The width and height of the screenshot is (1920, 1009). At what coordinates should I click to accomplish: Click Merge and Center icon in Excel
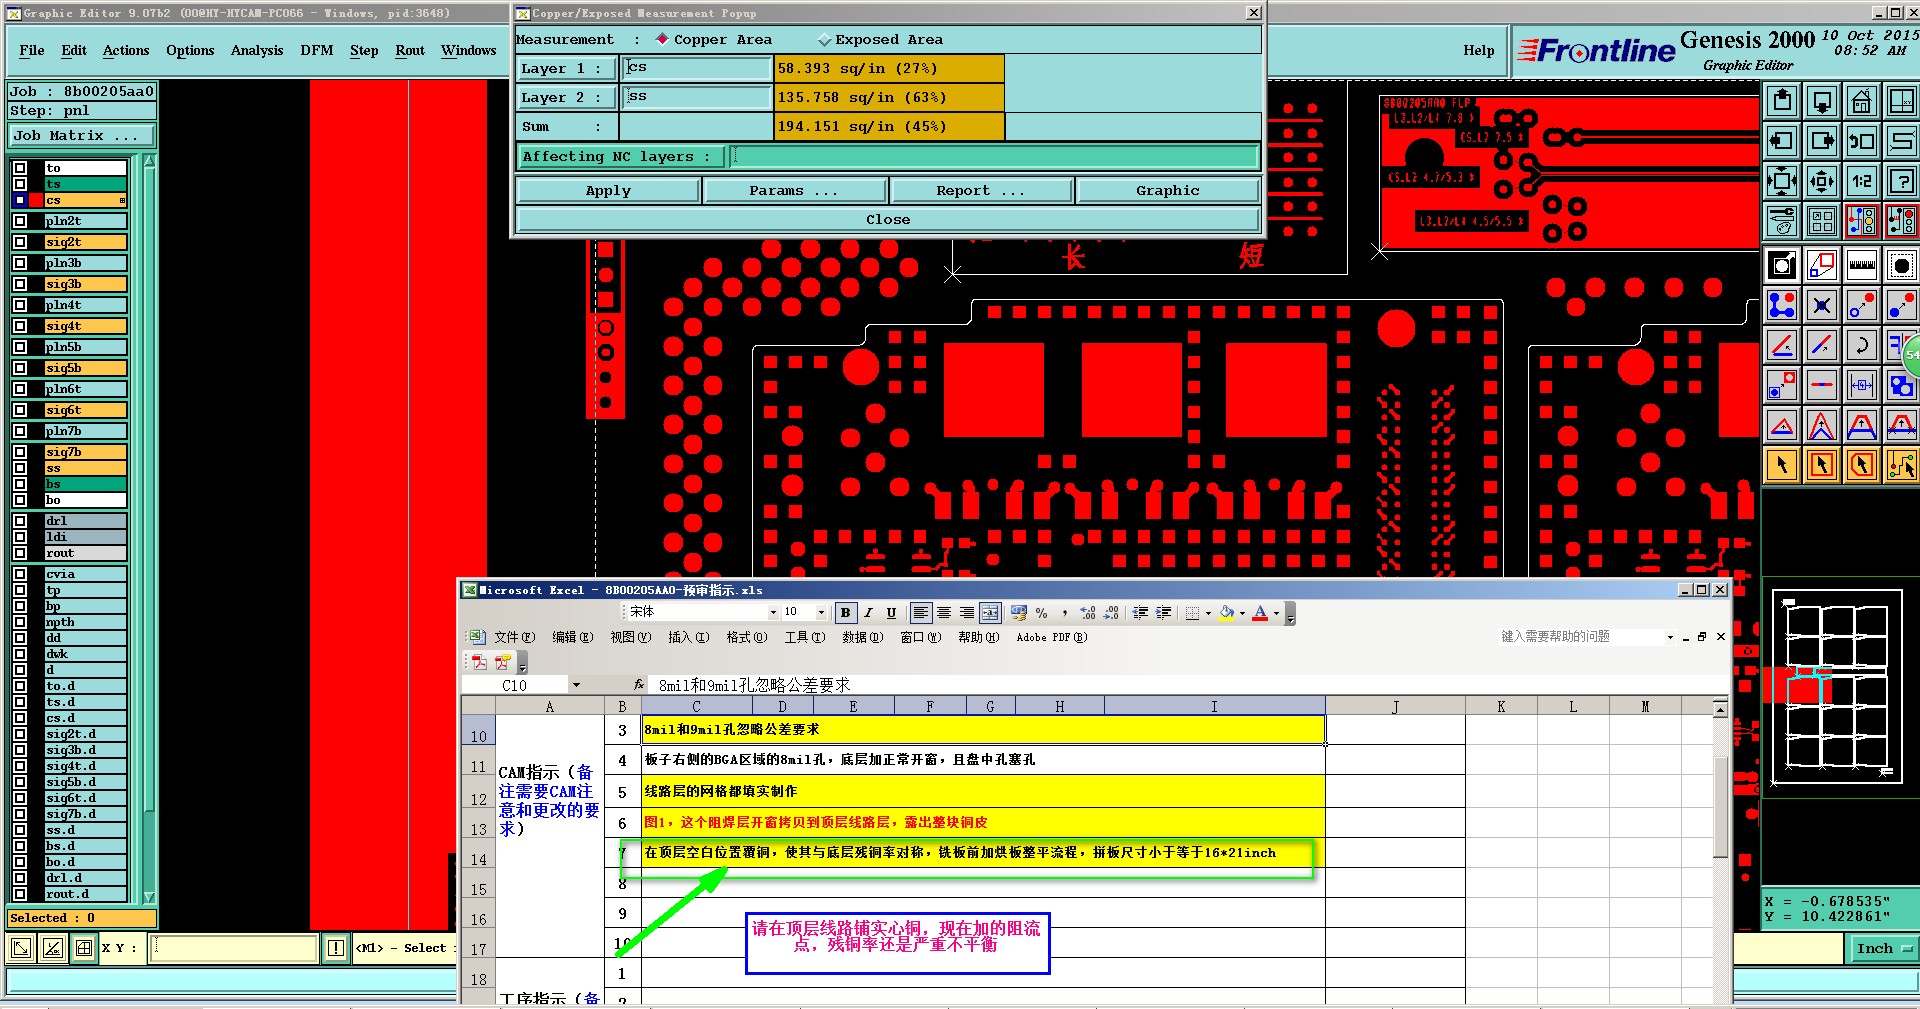click(x=990, y=612)
